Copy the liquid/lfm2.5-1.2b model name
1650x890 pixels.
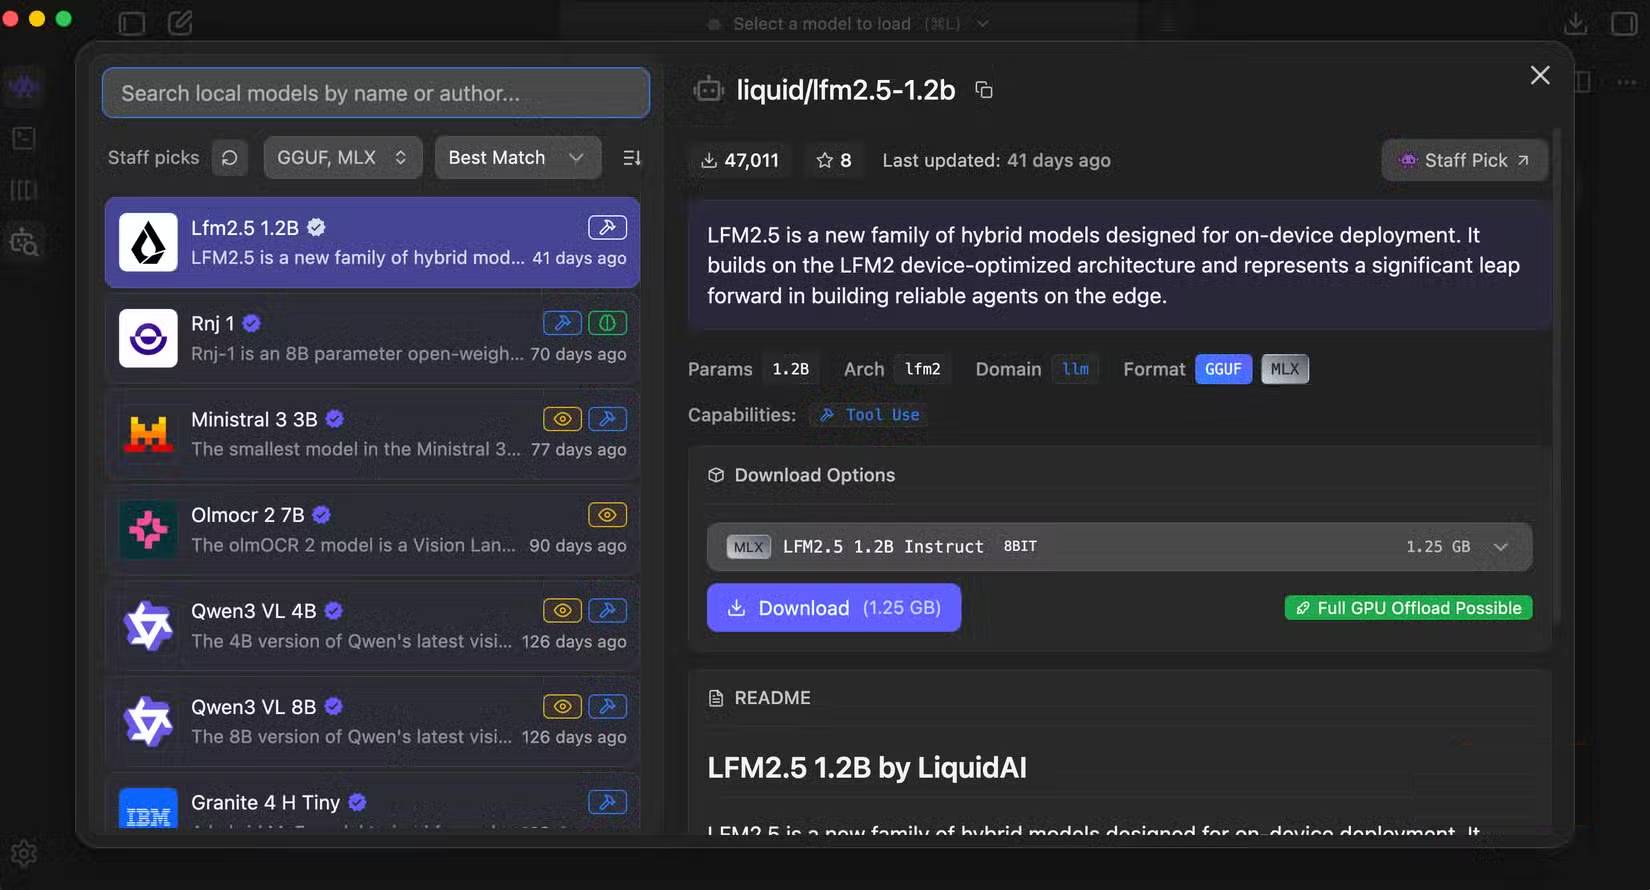pyautogui.click(x=984, y=90)
